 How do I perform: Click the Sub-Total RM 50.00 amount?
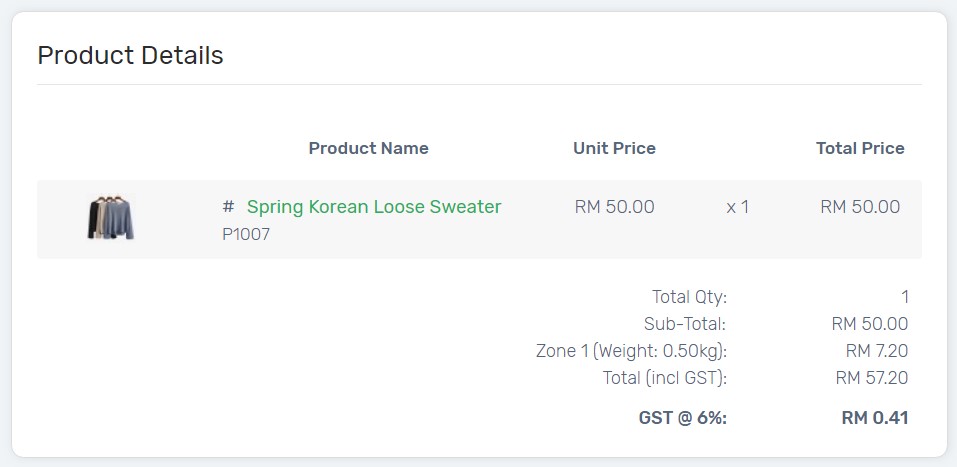(870, 324)
